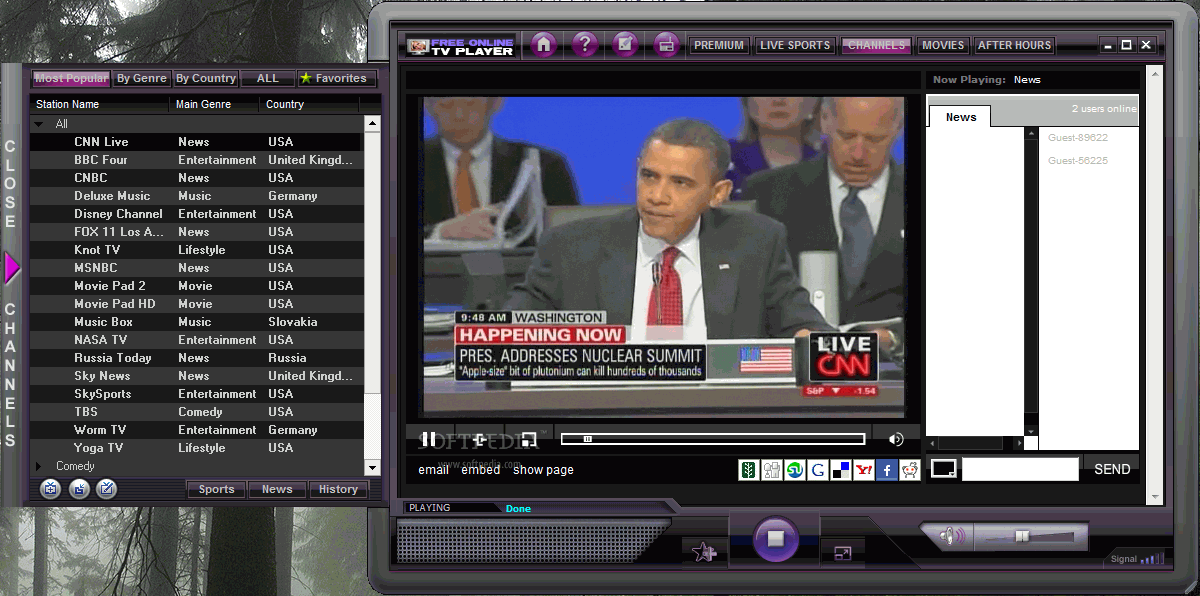Click the green newsvine share icon
Screen dimensions: 1200x596
(x=749, y=470)
